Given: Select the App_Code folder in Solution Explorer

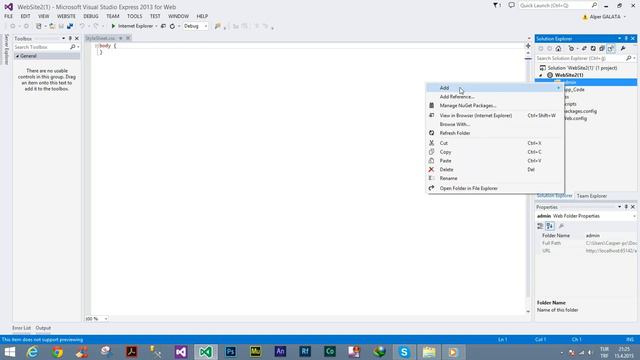Looking at the screenshot, I should click(574, 89).
